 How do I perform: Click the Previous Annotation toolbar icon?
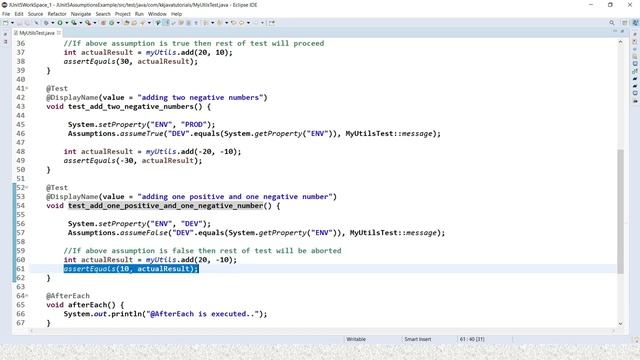click(220, 23)
